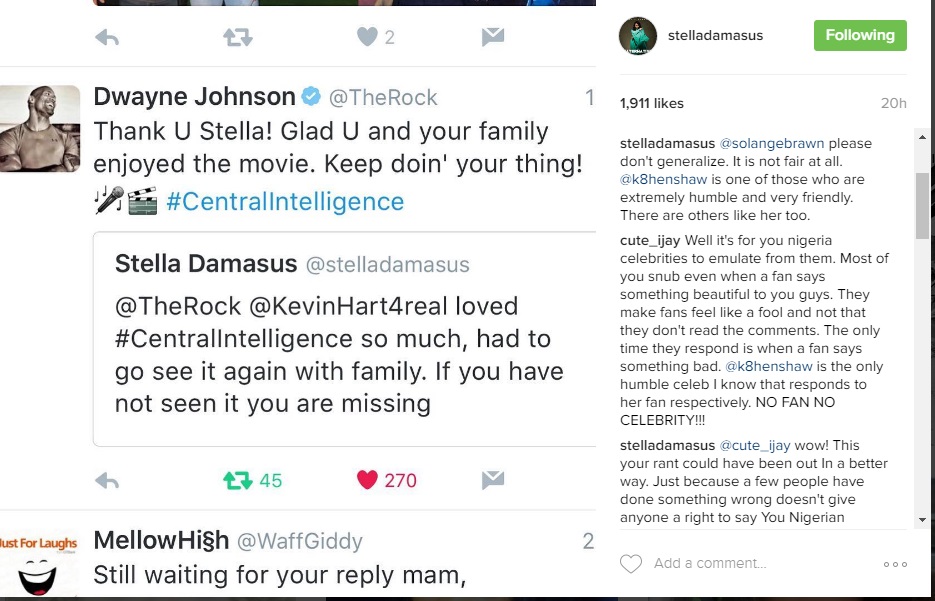
Task: Open the @k8henshaw mention in cute_ijay's comment
Action: 769,367
